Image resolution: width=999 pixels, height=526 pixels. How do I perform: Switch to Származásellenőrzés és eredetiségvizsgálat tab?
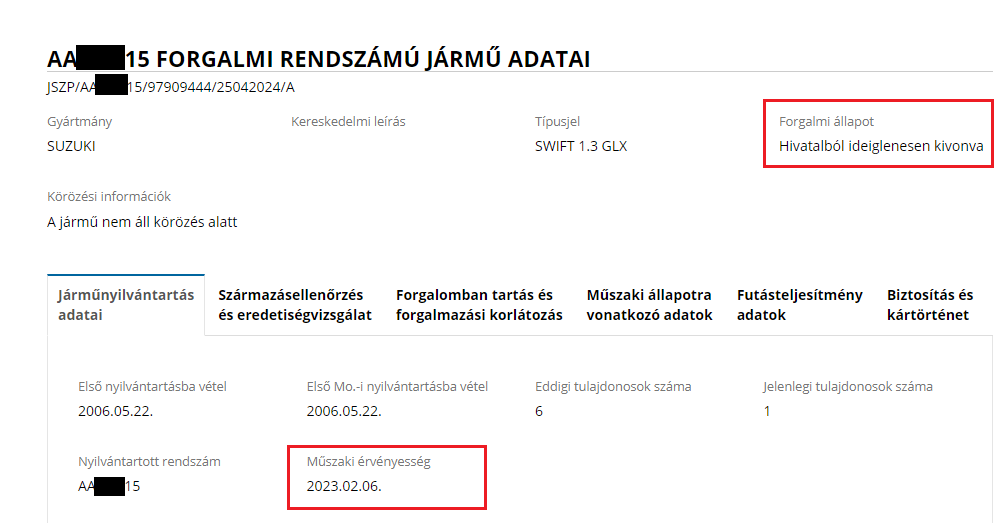[294, 305]
